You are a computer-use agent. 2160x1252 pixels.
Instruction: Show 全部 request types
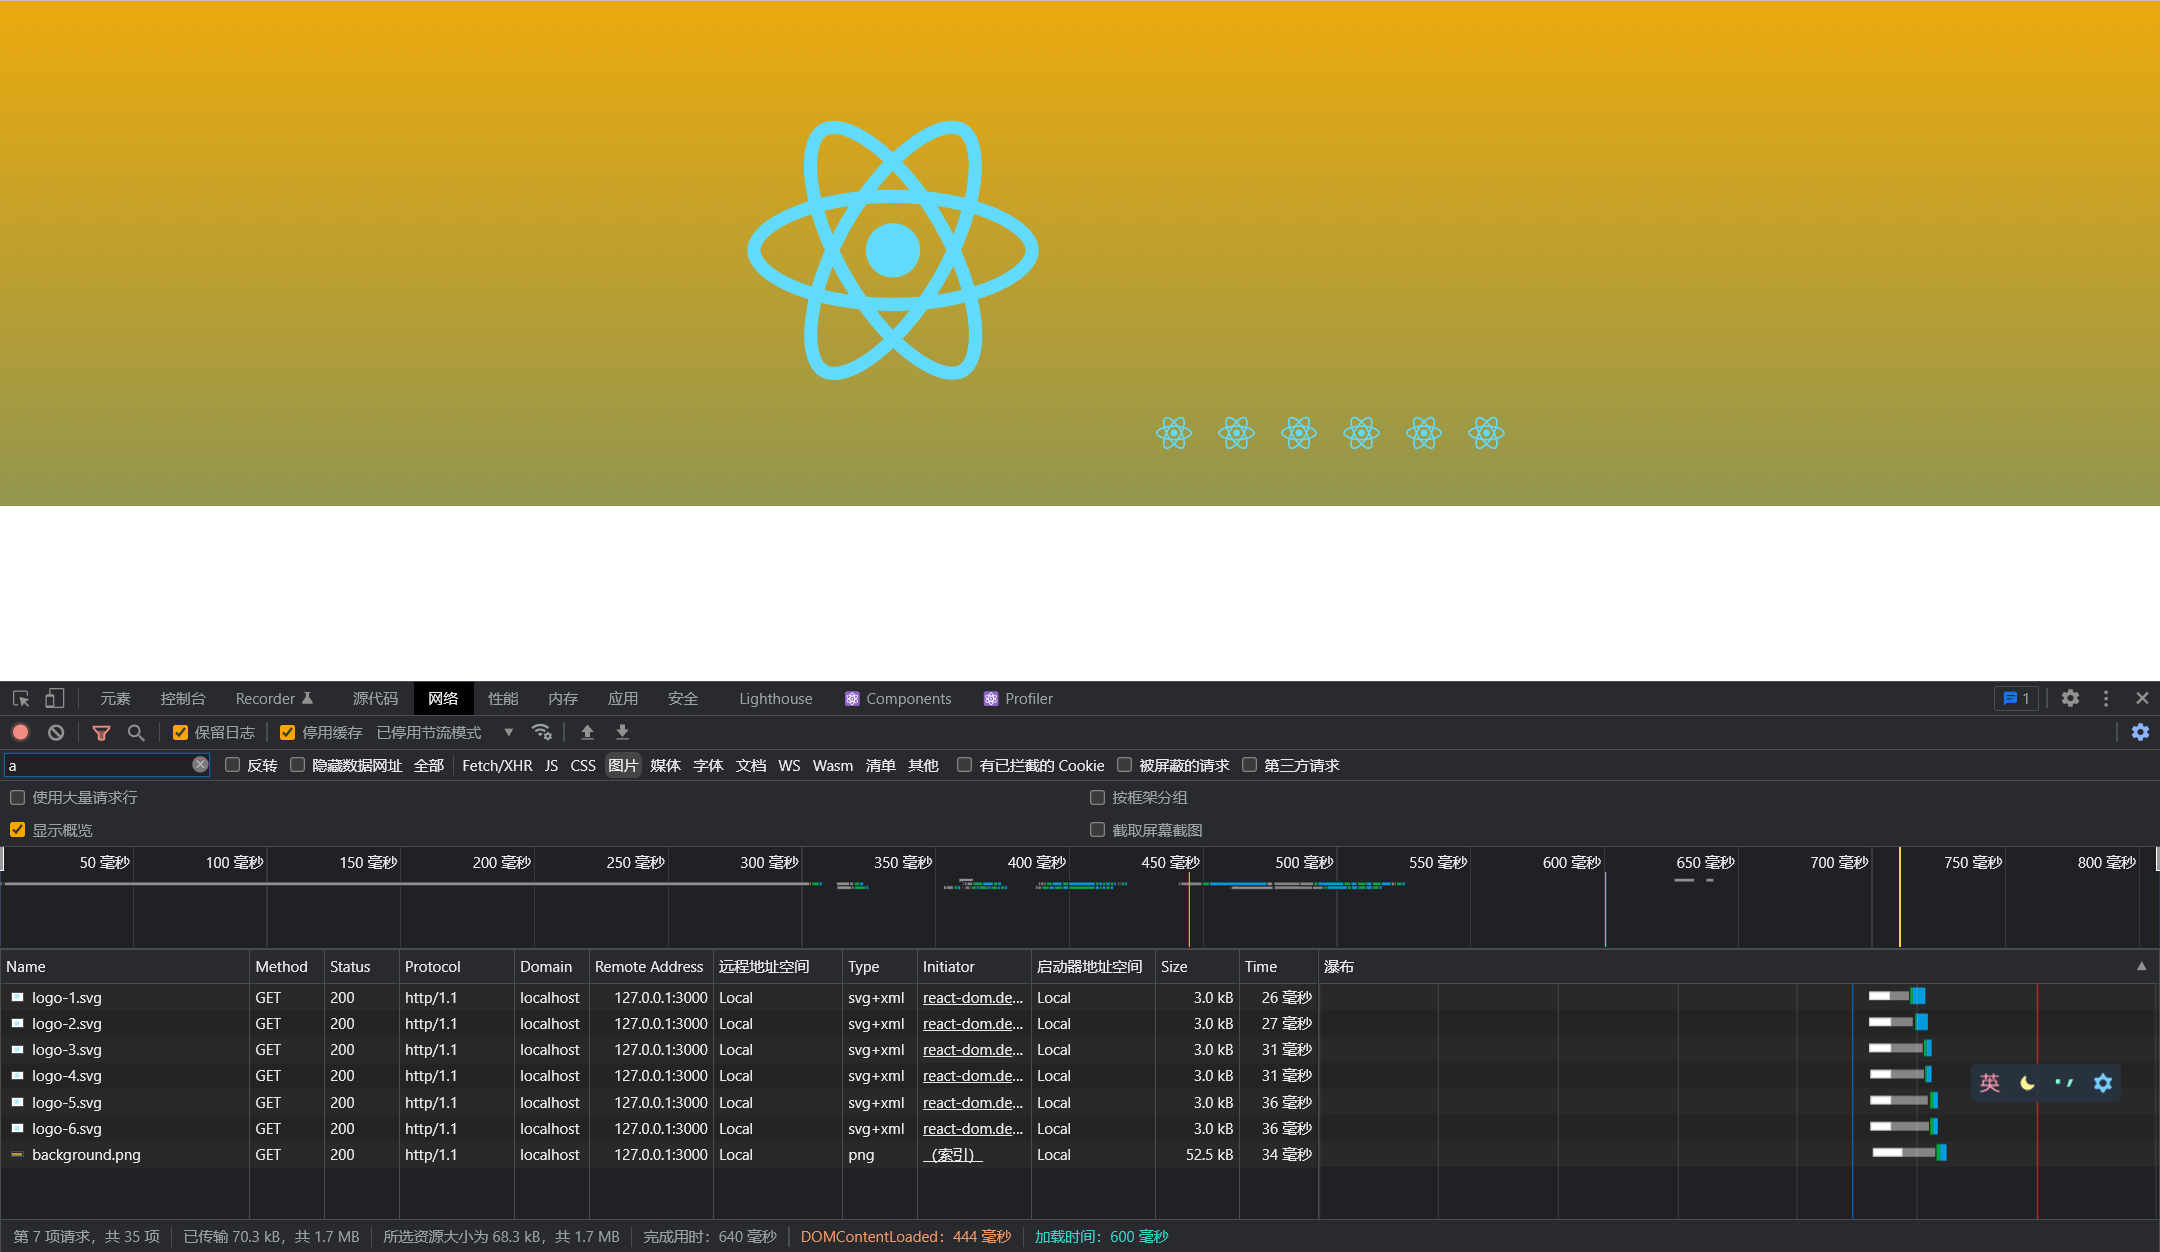(x=429, y=765)
